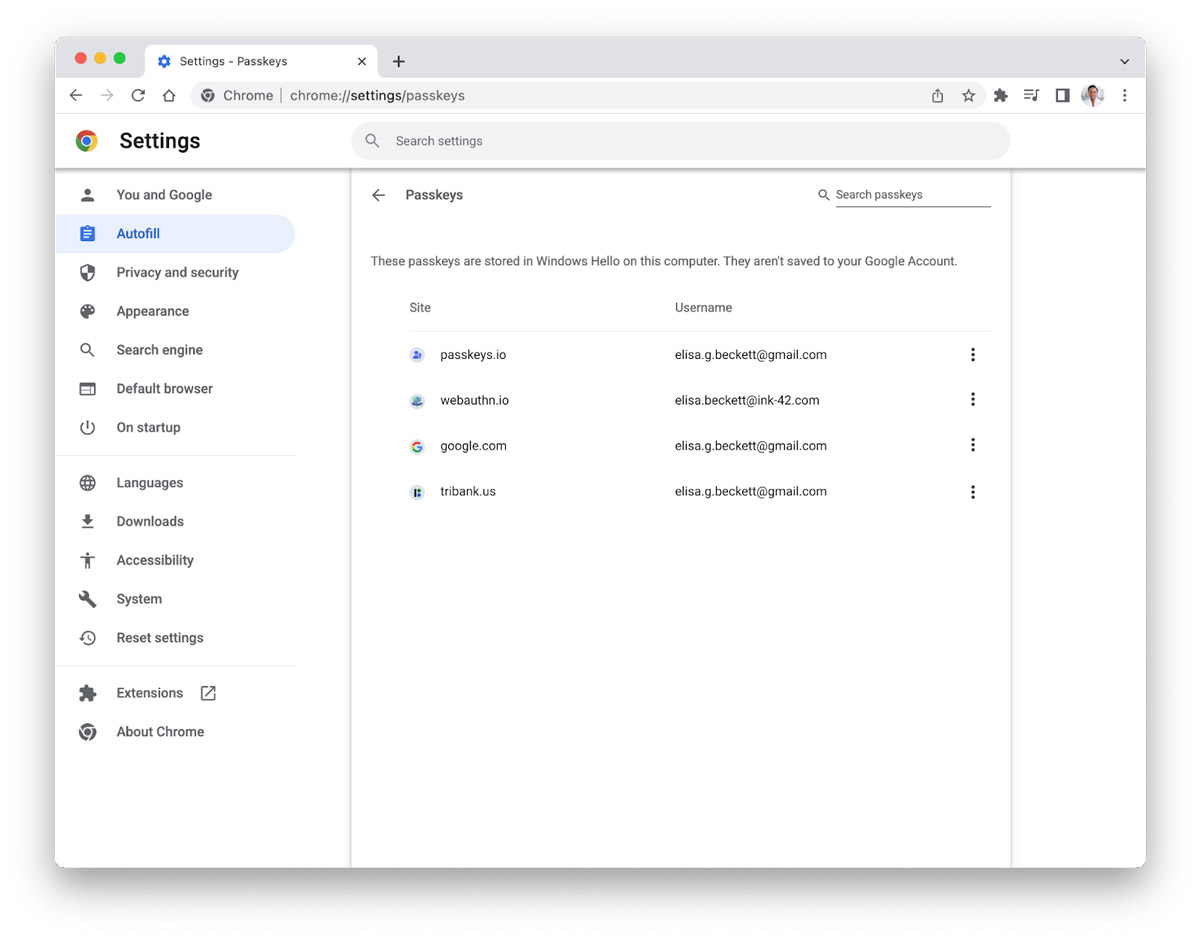Image resolution: width=1200 pixels, height=939 pixels.
Task: Open the home page via the house icon
Action: pyautogui.click(x=169, y=95)
